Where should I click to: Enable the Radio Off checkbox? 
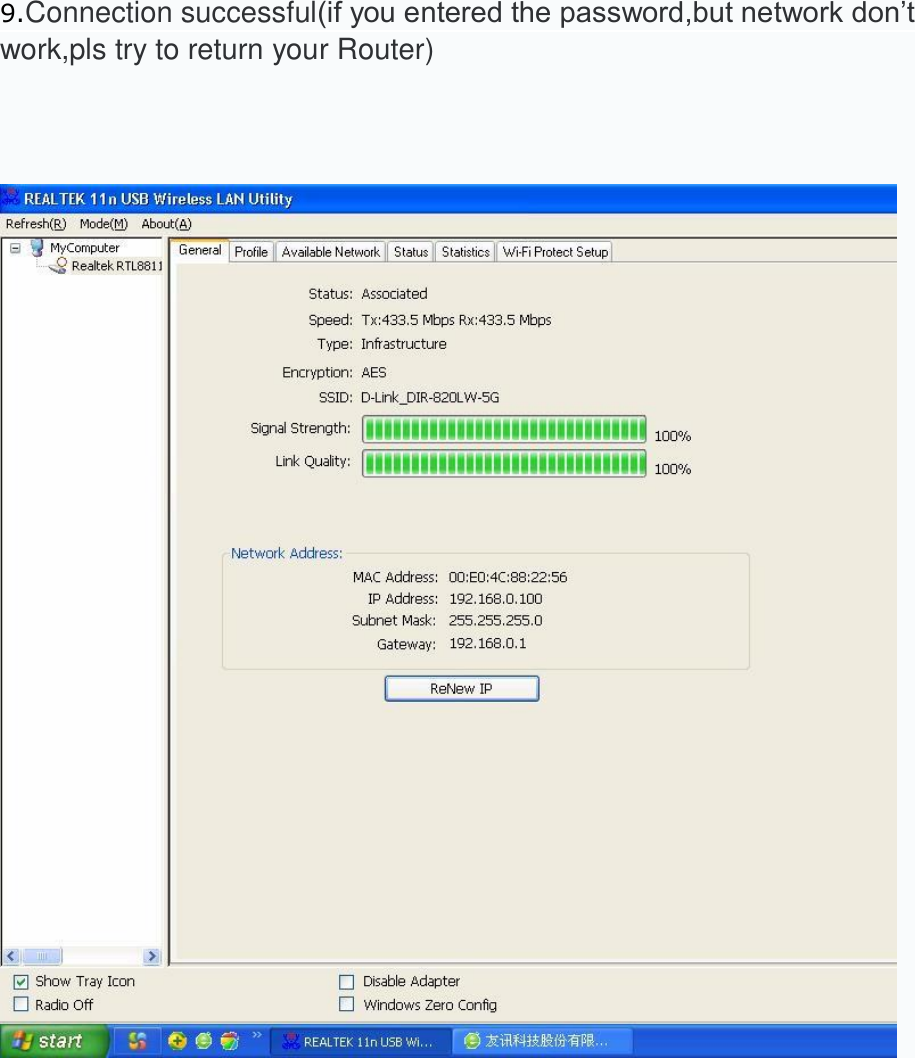pos(21,1005)
